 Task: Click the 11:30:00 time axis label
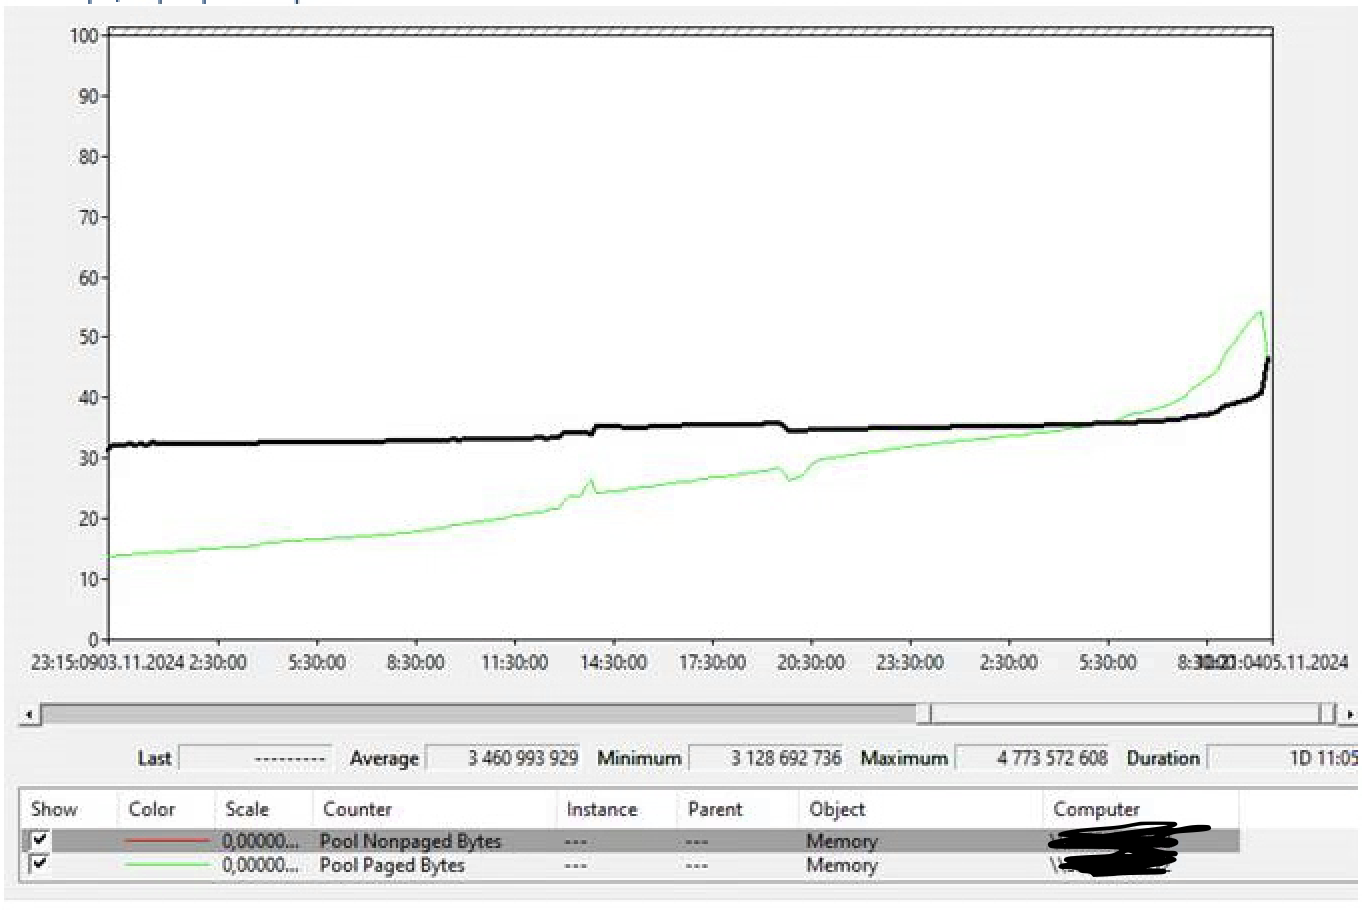coord(514,662)
